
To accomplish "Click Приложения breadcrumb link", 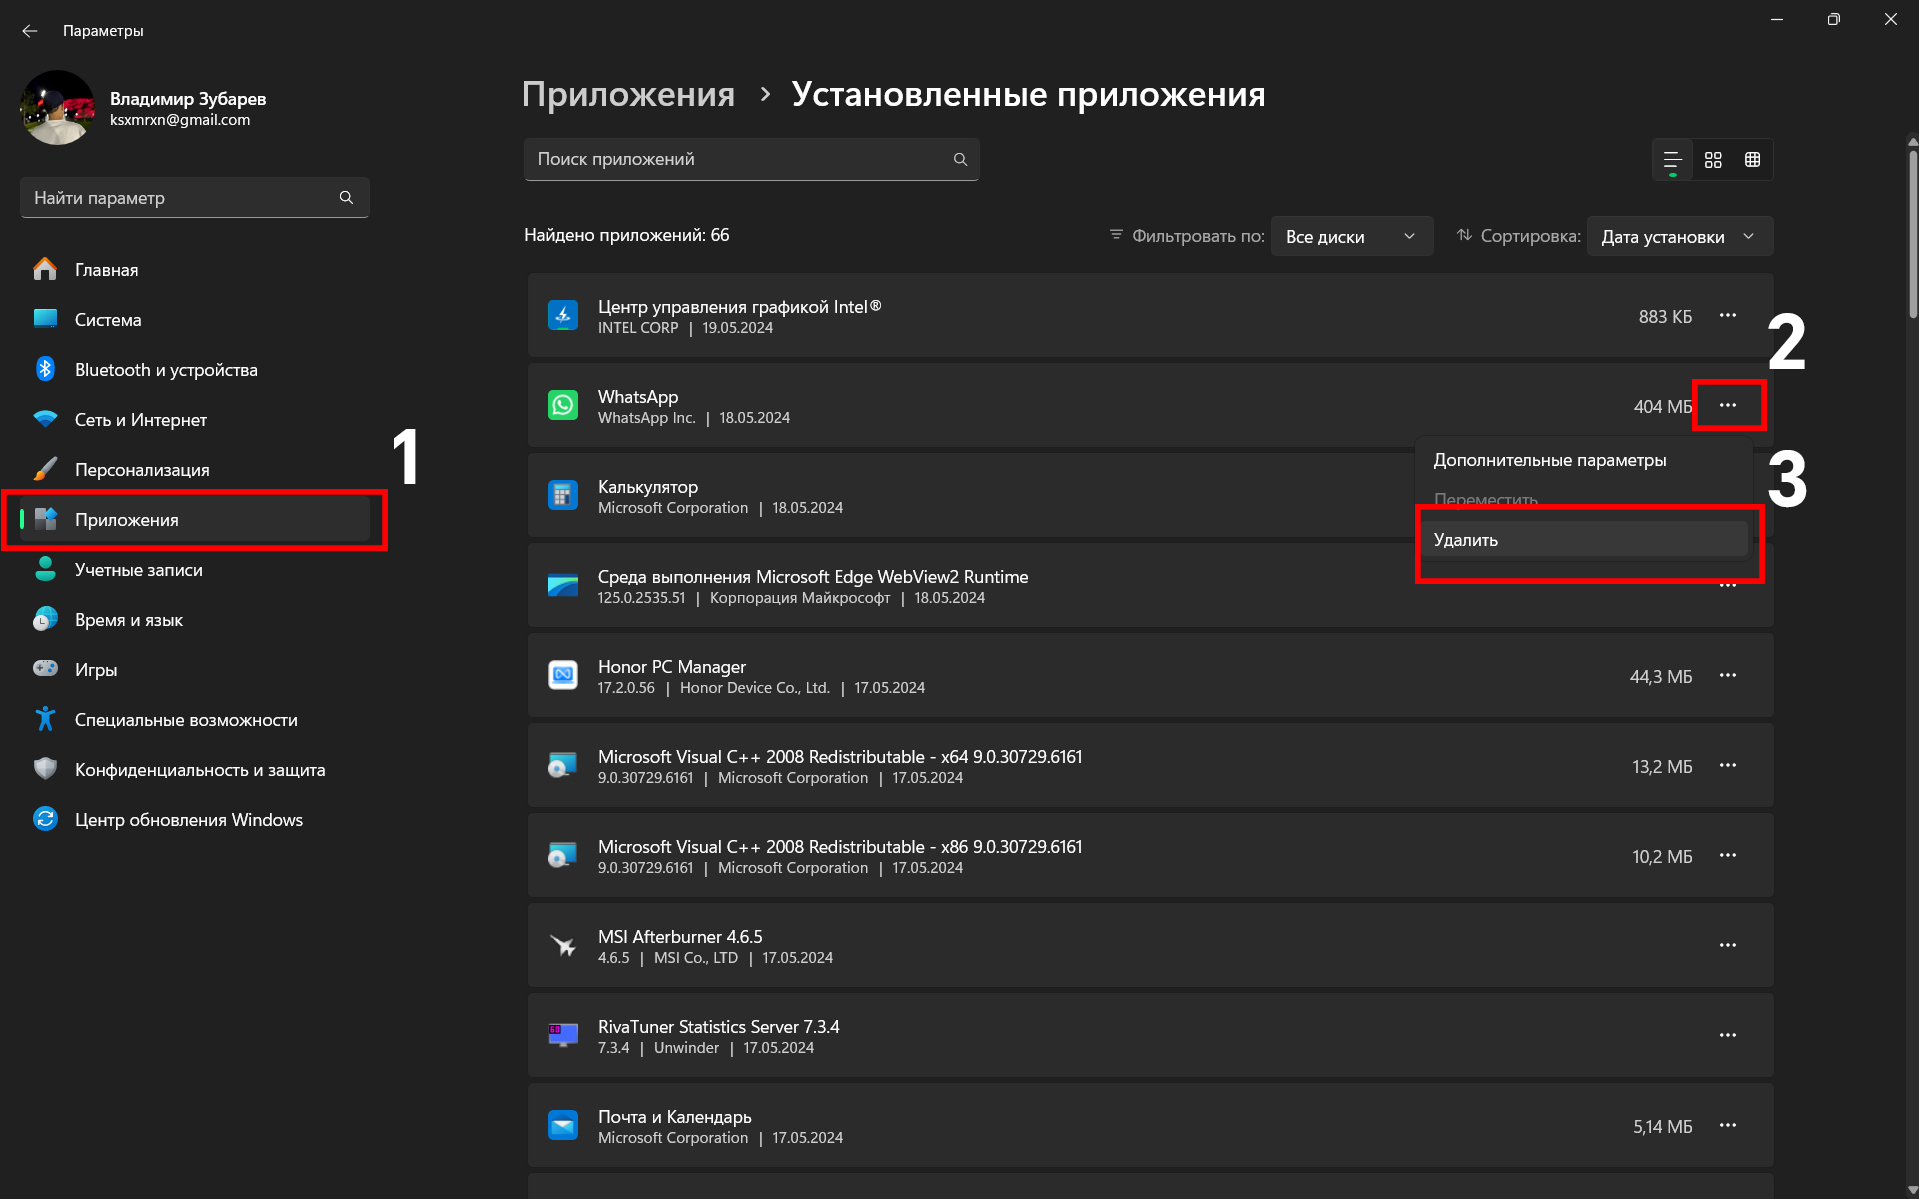I will click(628, 95).
